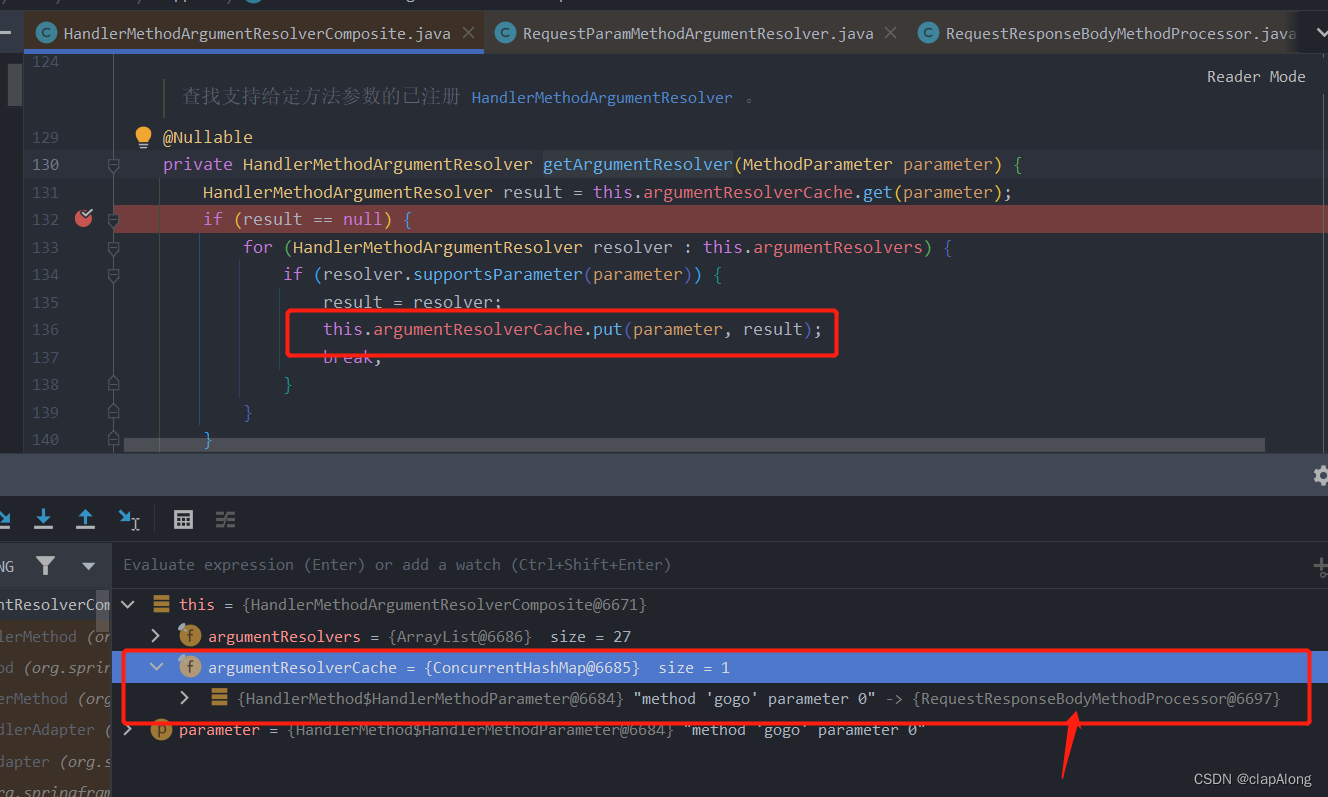Image resolution: width=1328 pixels, height=797 pixels.
Task: Switch to HandlerMethodArgumentResolverComposite.java tab
Action: [x=255, y=34]
